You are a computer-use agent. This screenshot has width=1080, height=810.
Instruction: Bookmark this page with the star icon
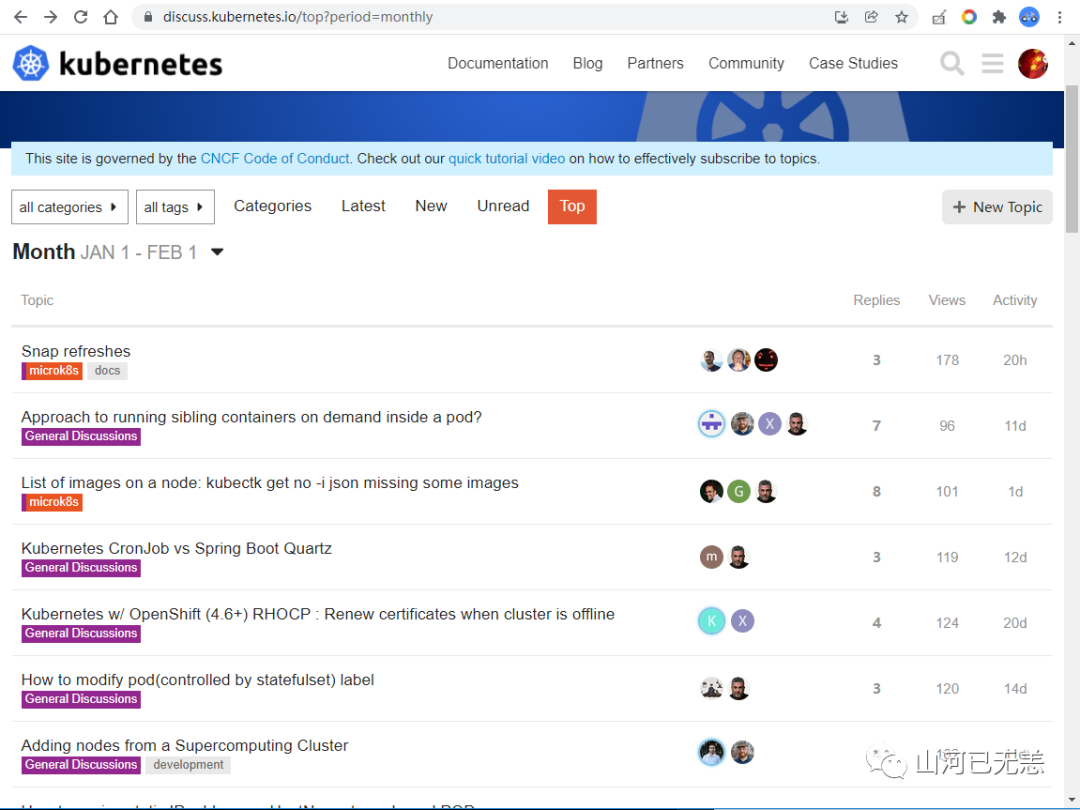(x=902, y=17)
